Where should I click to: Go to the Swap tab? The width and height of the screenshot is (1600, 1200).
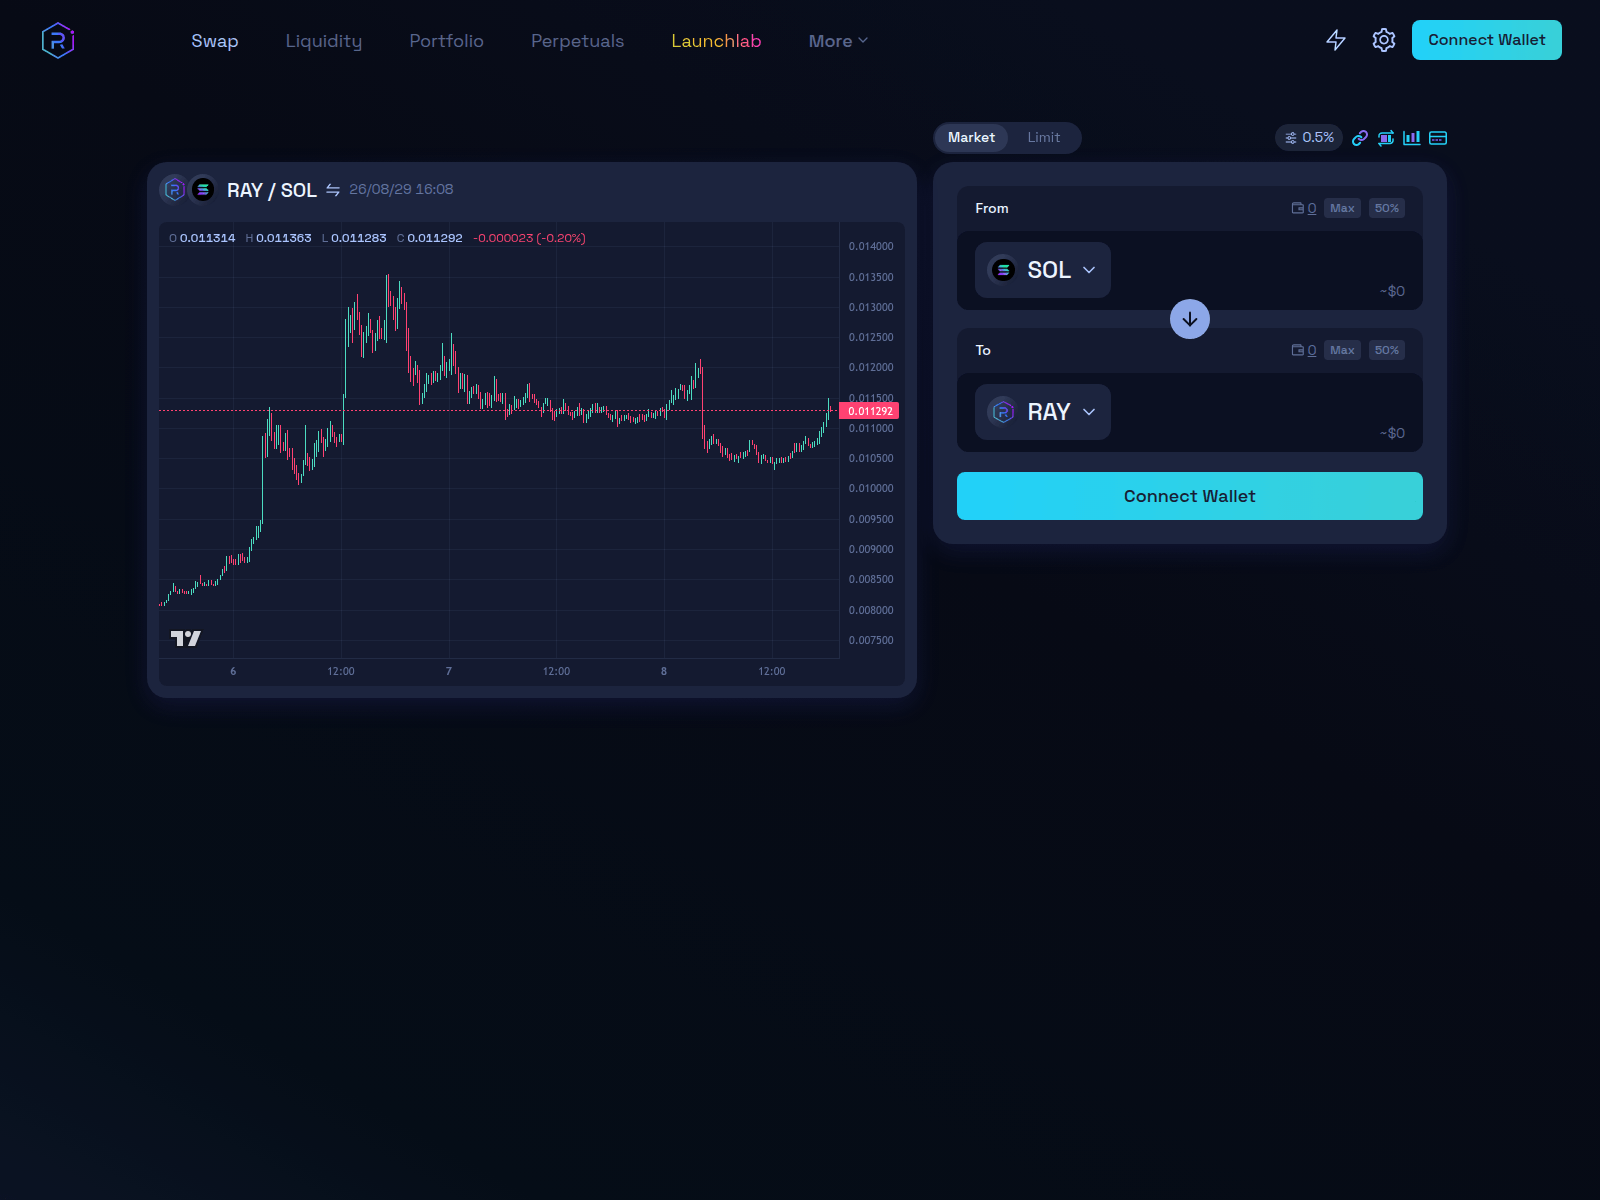pos(215,41)
